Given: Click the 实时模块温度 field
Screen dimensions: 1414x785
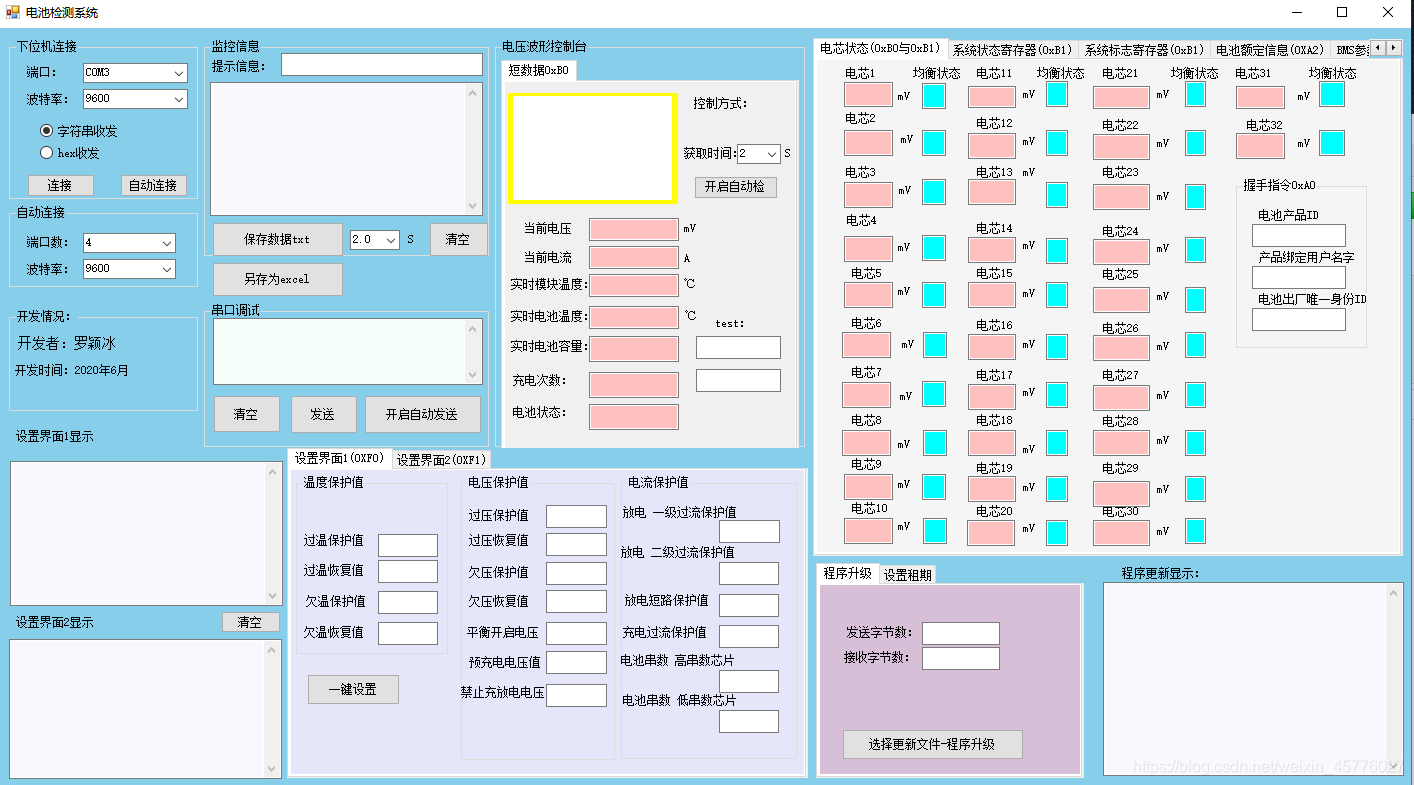Looking at the screenshot, I should [x=634, y=286].
